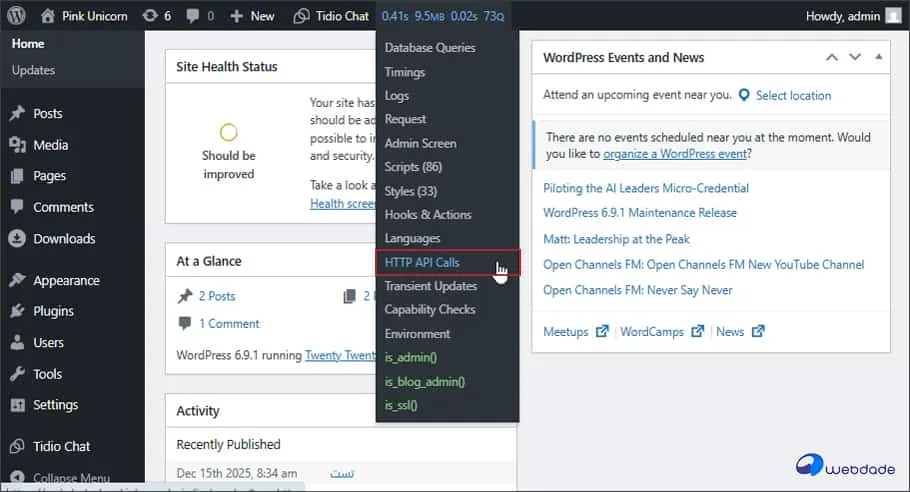Collapse the WordPress Events and News panel
This screenshot has height=492, width=910.
coord(879,58)
